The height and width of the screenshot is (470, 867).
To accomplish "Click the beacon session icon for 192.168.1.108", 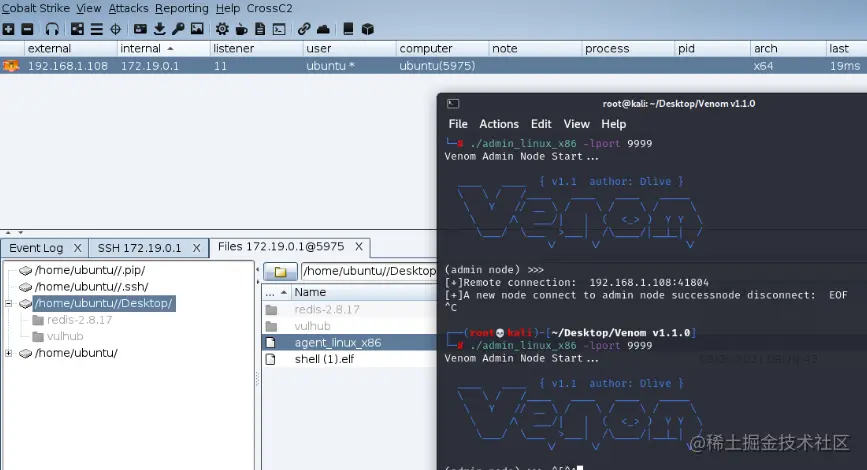I will (11, 66).
